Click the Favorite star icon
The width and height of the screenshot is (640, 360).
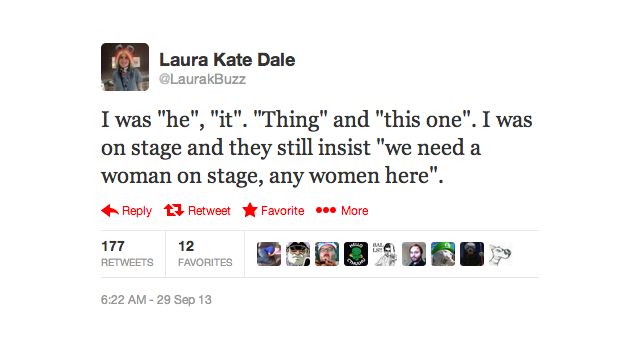coord(250,210)
